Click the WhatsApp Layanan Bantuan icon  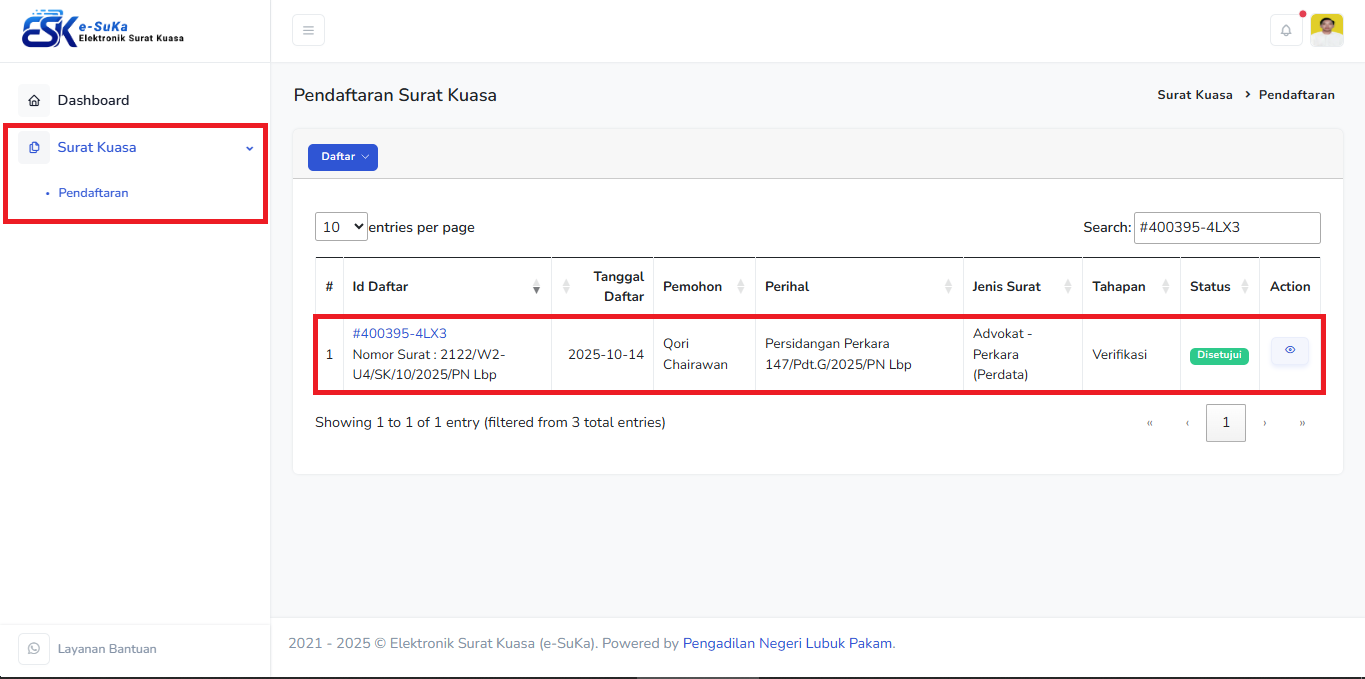(x=34, y=649)
